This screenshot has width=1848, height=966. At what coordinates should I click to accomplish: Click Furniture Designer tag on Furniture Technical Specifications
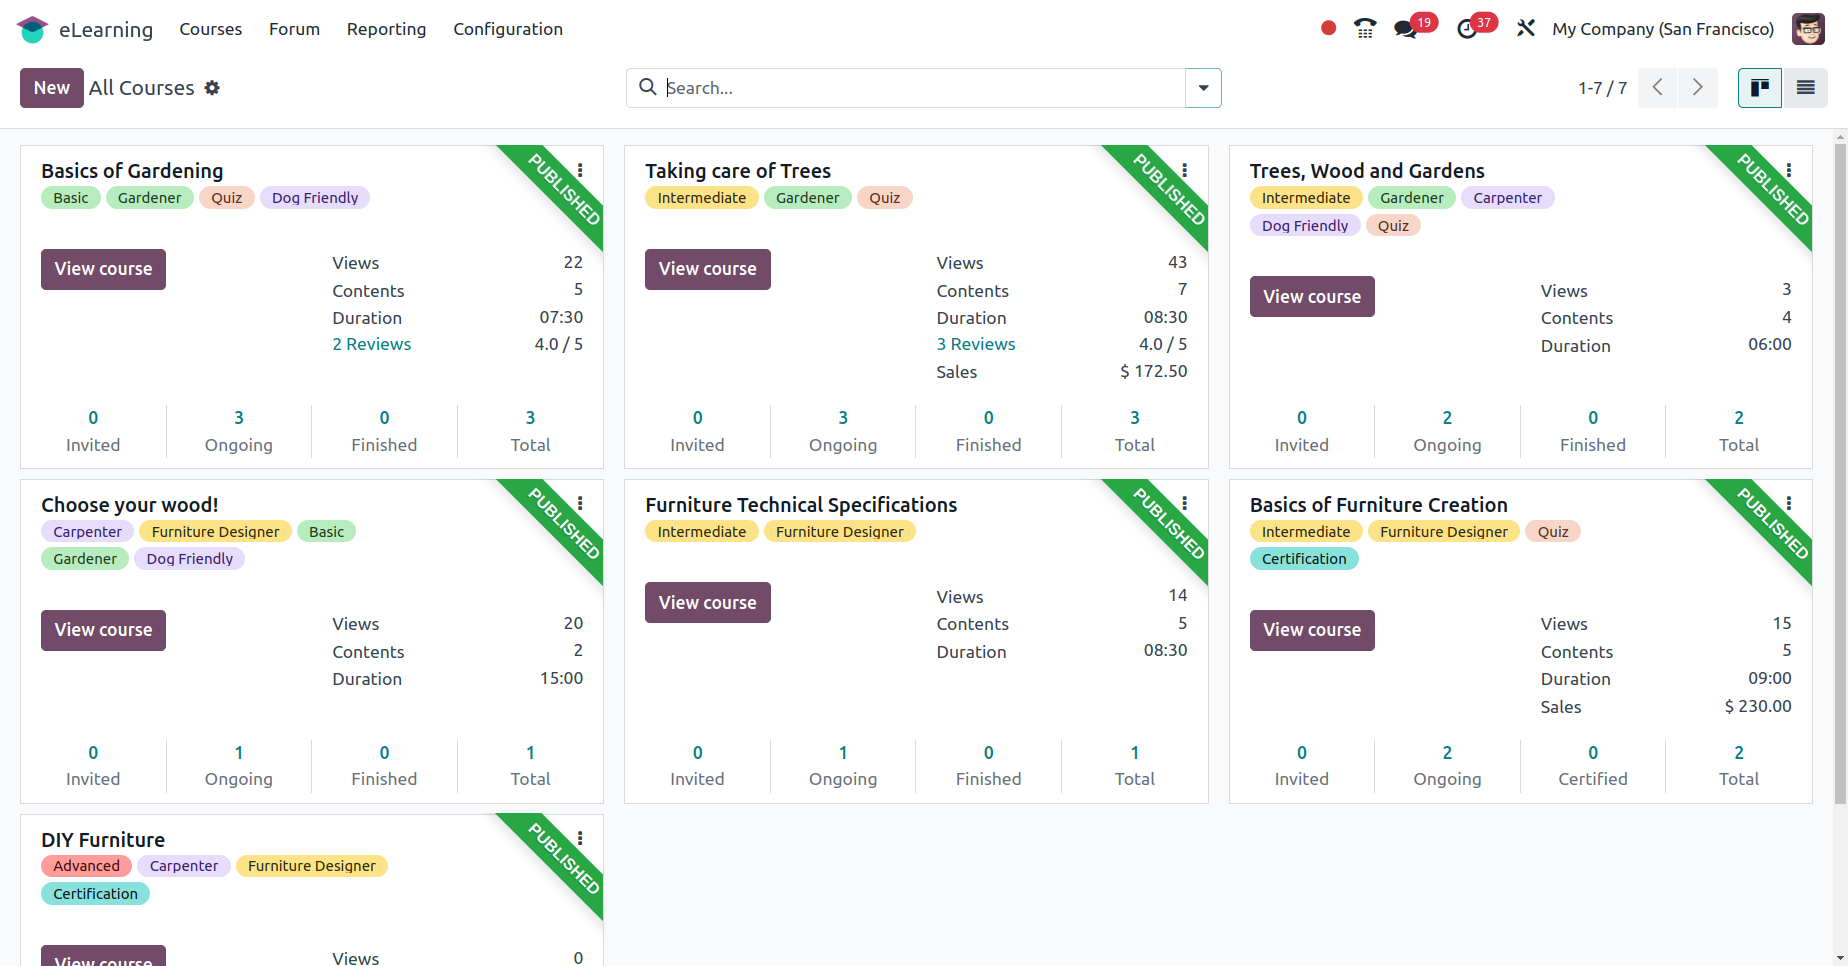pos(839,532)
